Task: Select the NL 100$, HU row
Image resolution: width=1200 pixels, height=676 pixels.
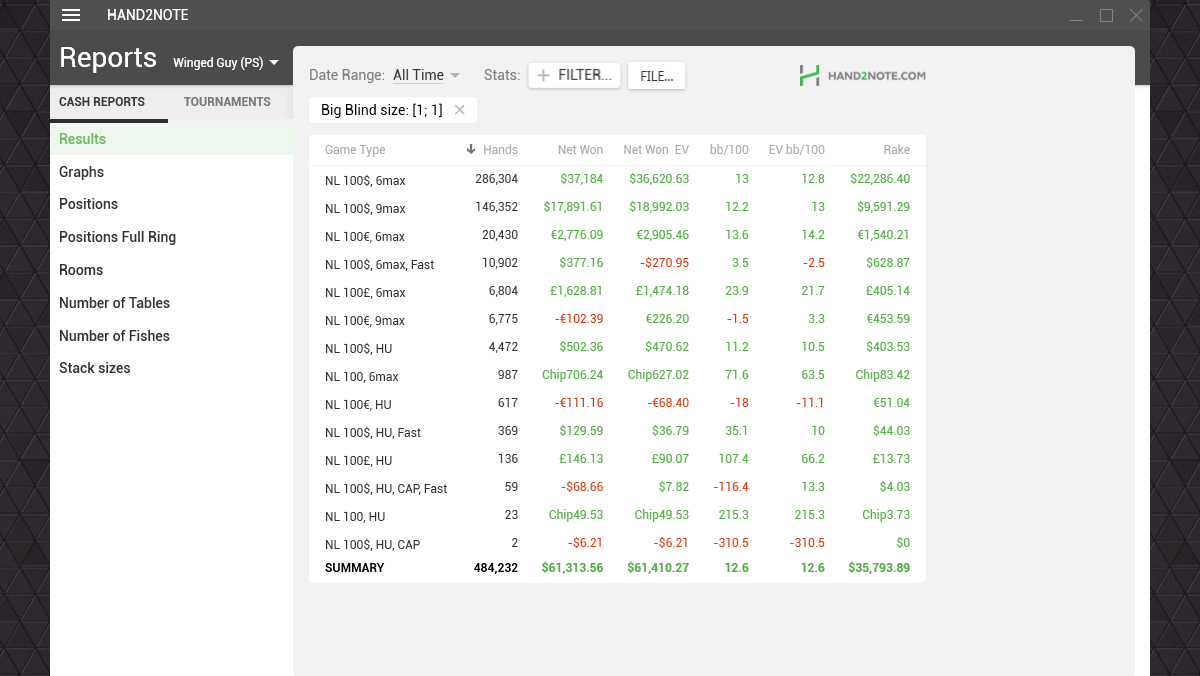Action: pyautogui.click(x=617, y=348)
